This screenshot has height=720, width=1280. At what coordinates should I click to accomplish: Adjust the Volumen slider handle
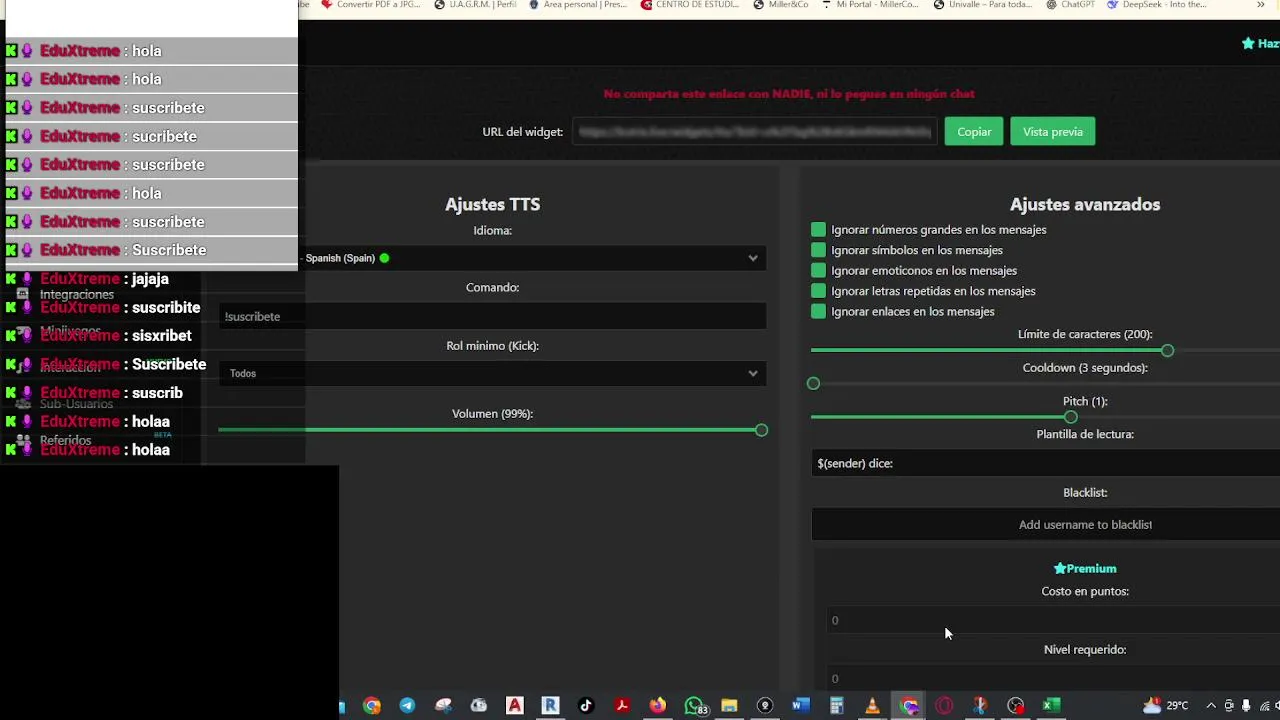pyautogui.click(x=761, y=430)
